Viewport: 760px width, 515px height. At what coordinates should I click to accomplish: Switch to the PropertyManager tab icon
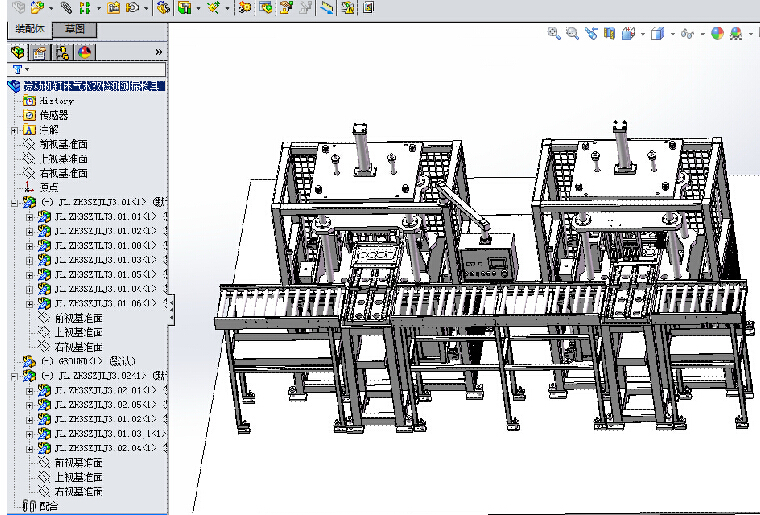click(40, 51)
